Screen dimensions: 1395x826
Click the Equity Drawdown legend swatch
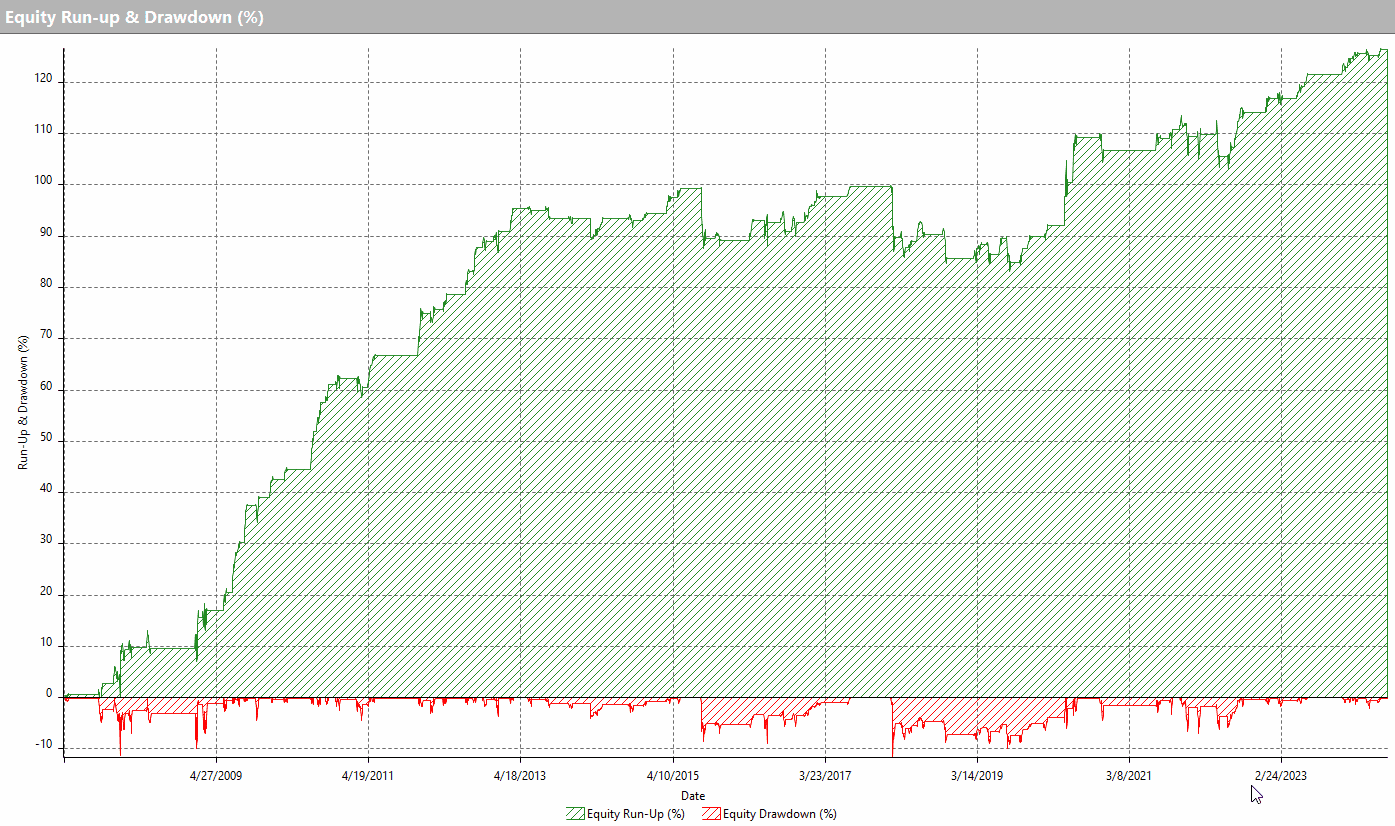712,813
